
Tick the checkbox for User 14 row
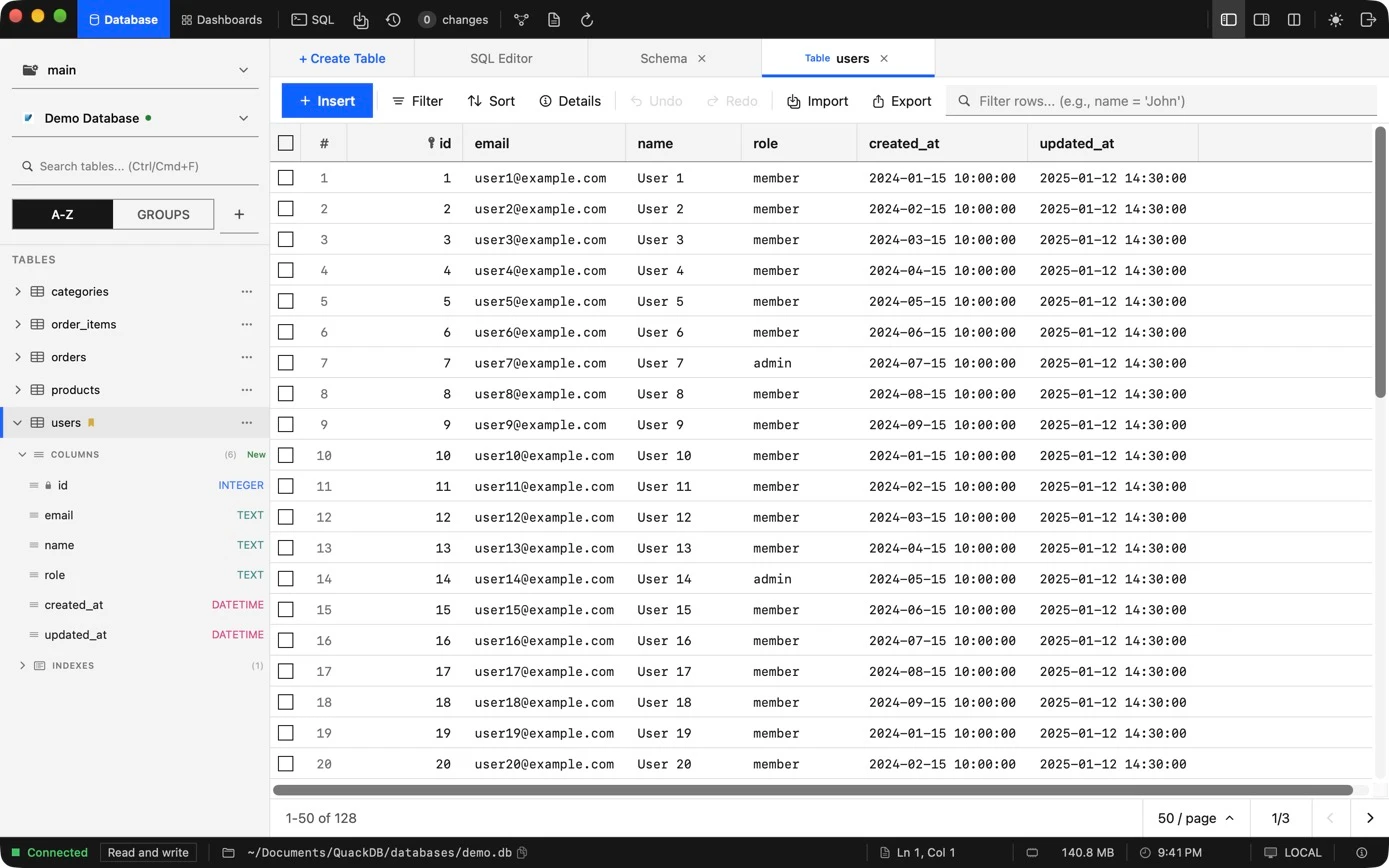tap(286, 579)
